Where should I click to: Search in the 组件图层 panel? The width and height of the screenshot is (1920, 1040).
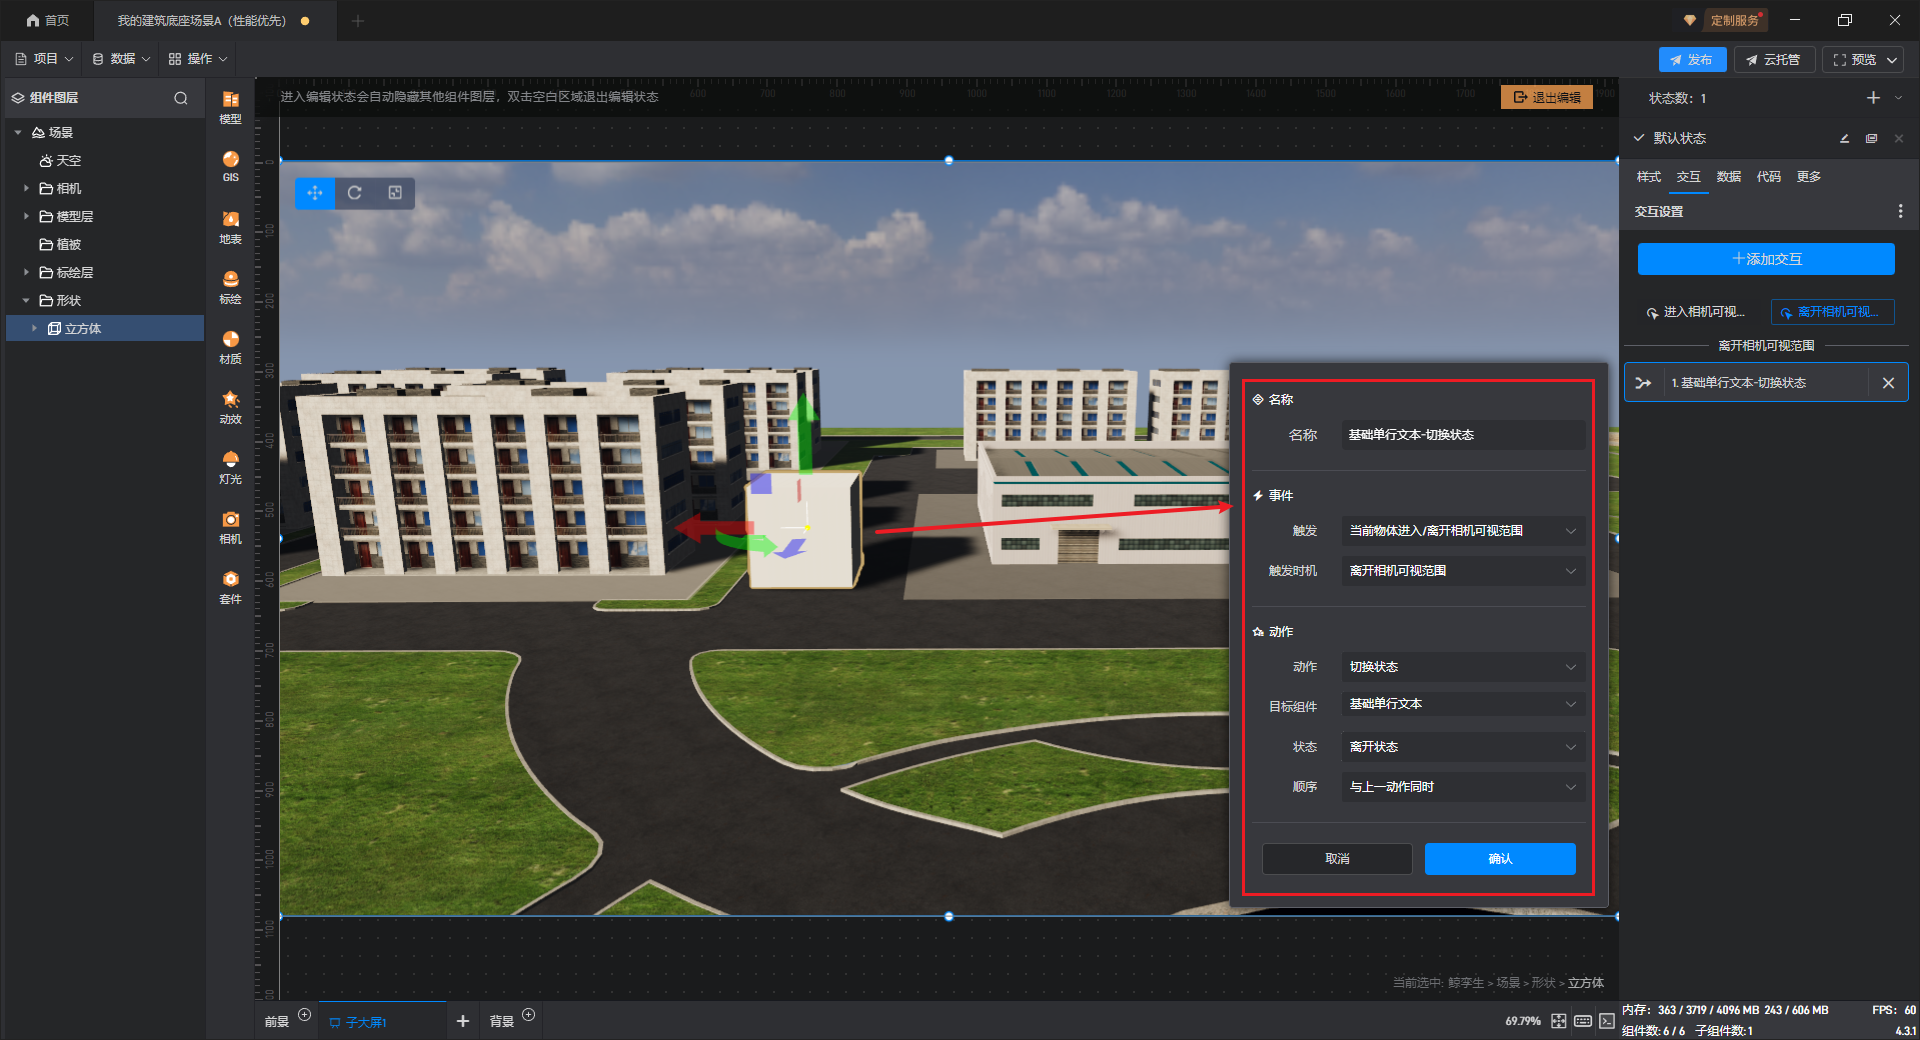181,98
